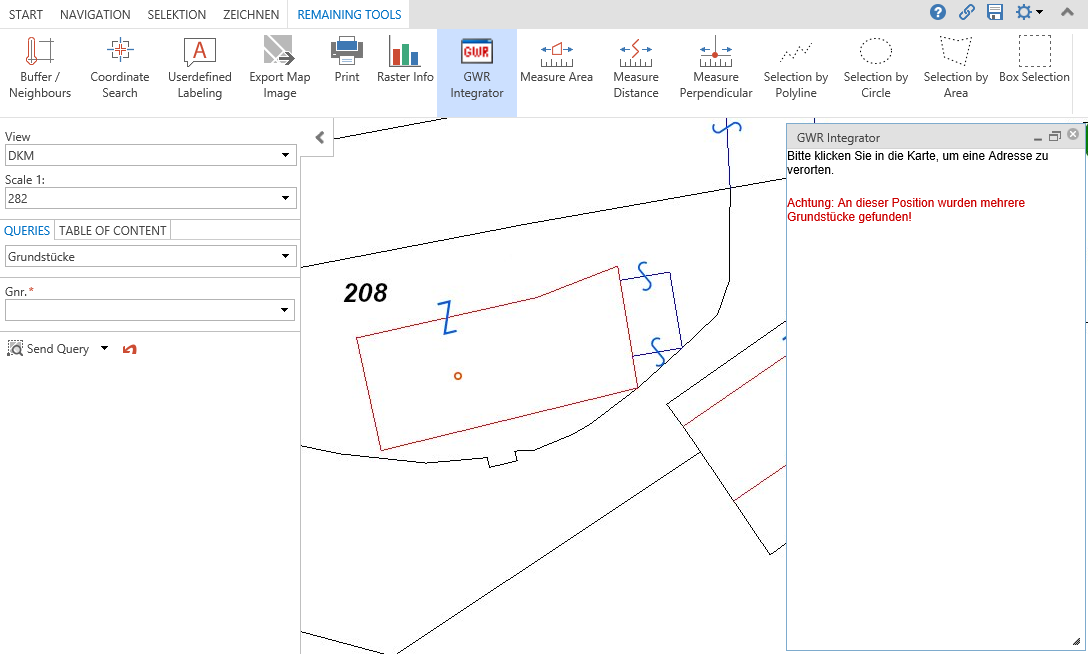Switch to the ZEICHNEN ribbon tab
Screen dimensions: 1088x654
click(x=251, y=14)
